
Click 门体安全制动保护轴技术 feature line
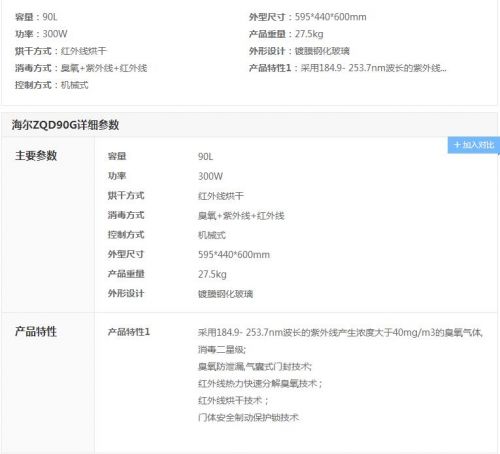(248, 418)
